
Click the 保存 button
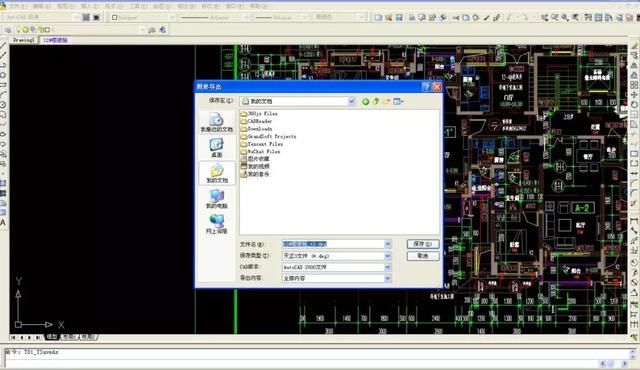[423, 244]
